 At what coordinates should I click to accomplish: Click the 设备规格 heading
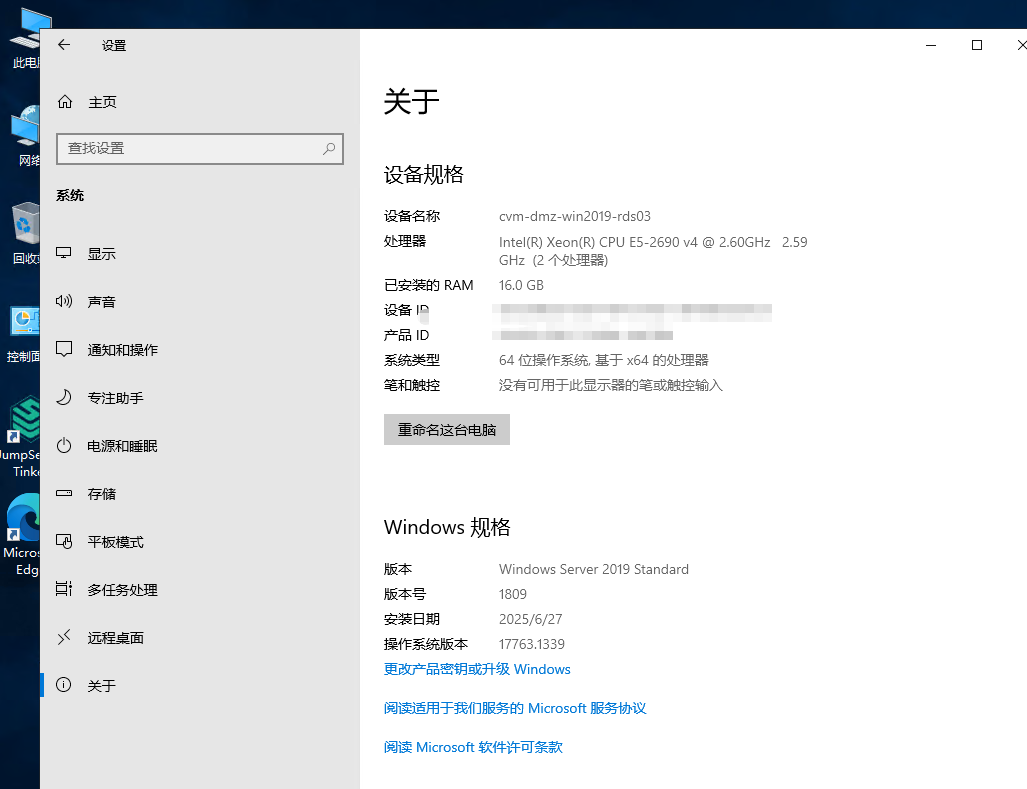click(423, 174)
